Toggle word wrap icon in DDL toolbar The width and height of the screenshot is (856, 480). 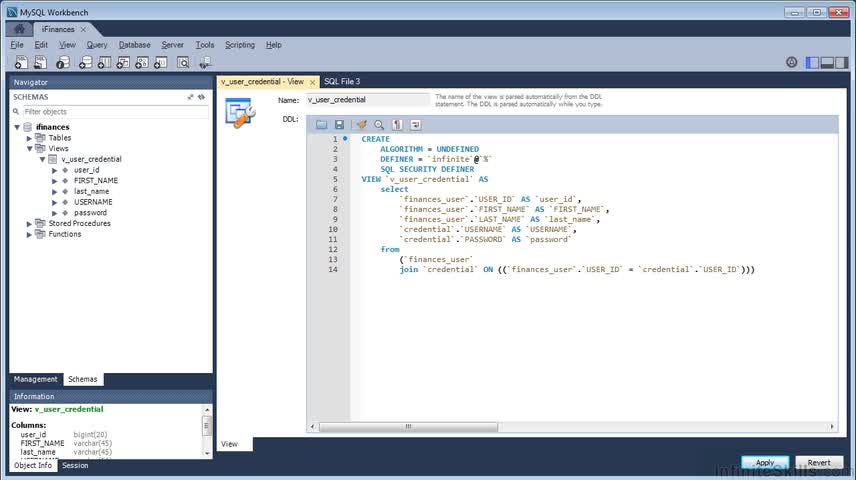[x=415, y=125]
